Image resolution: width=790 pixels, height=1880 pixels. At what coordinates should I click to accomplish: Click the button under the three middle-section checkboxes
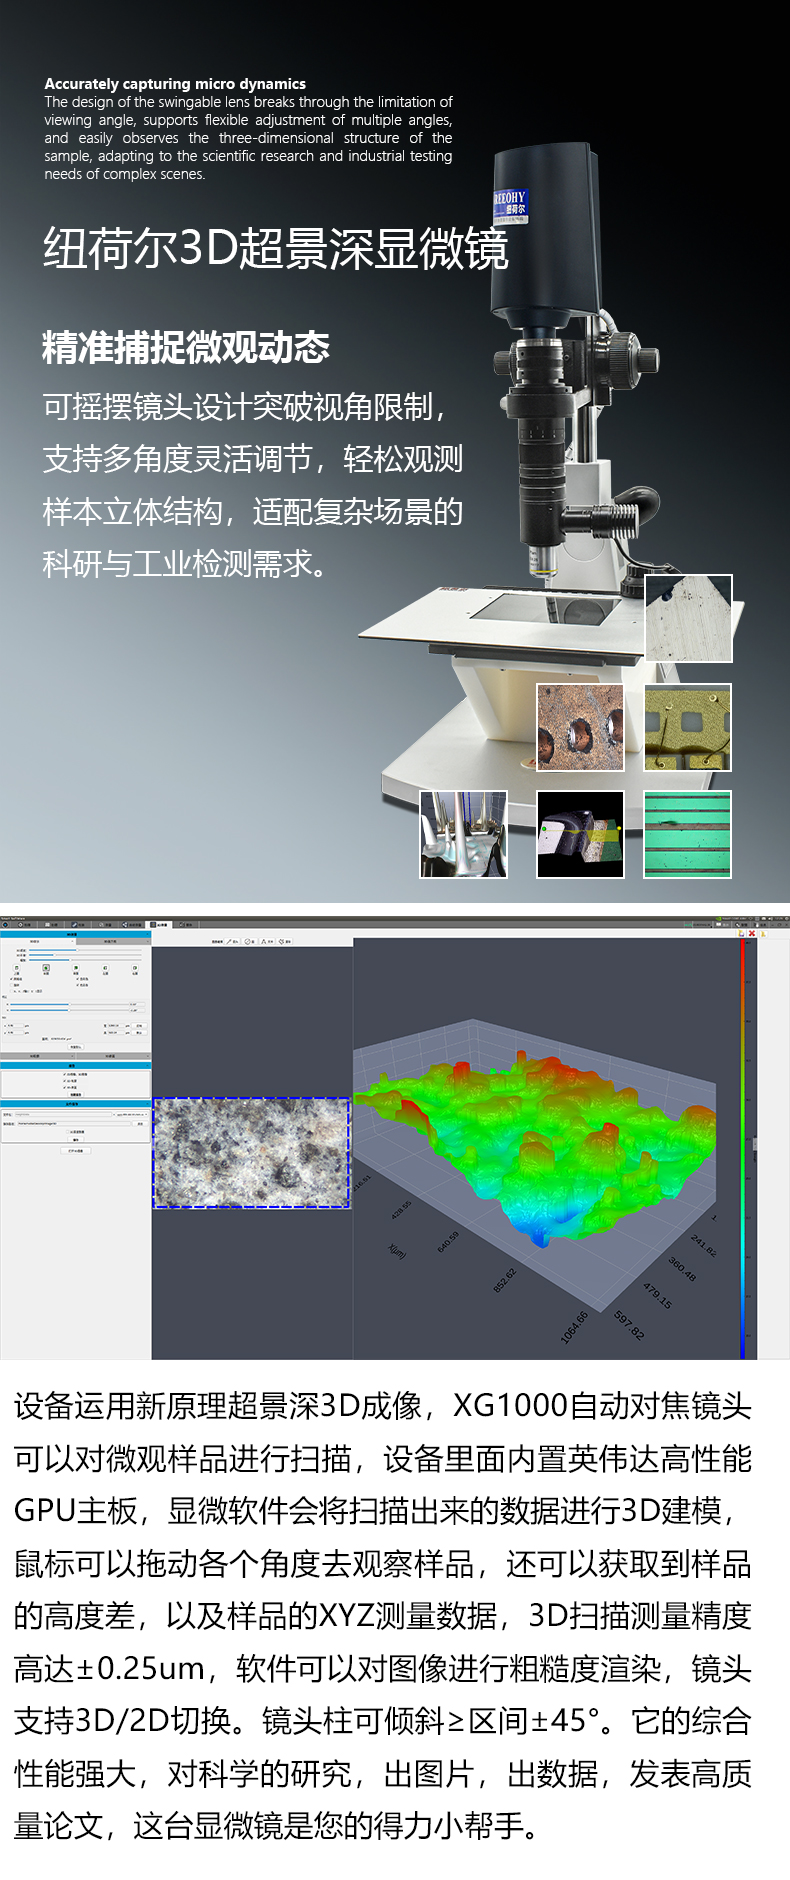click(75, 1094)
